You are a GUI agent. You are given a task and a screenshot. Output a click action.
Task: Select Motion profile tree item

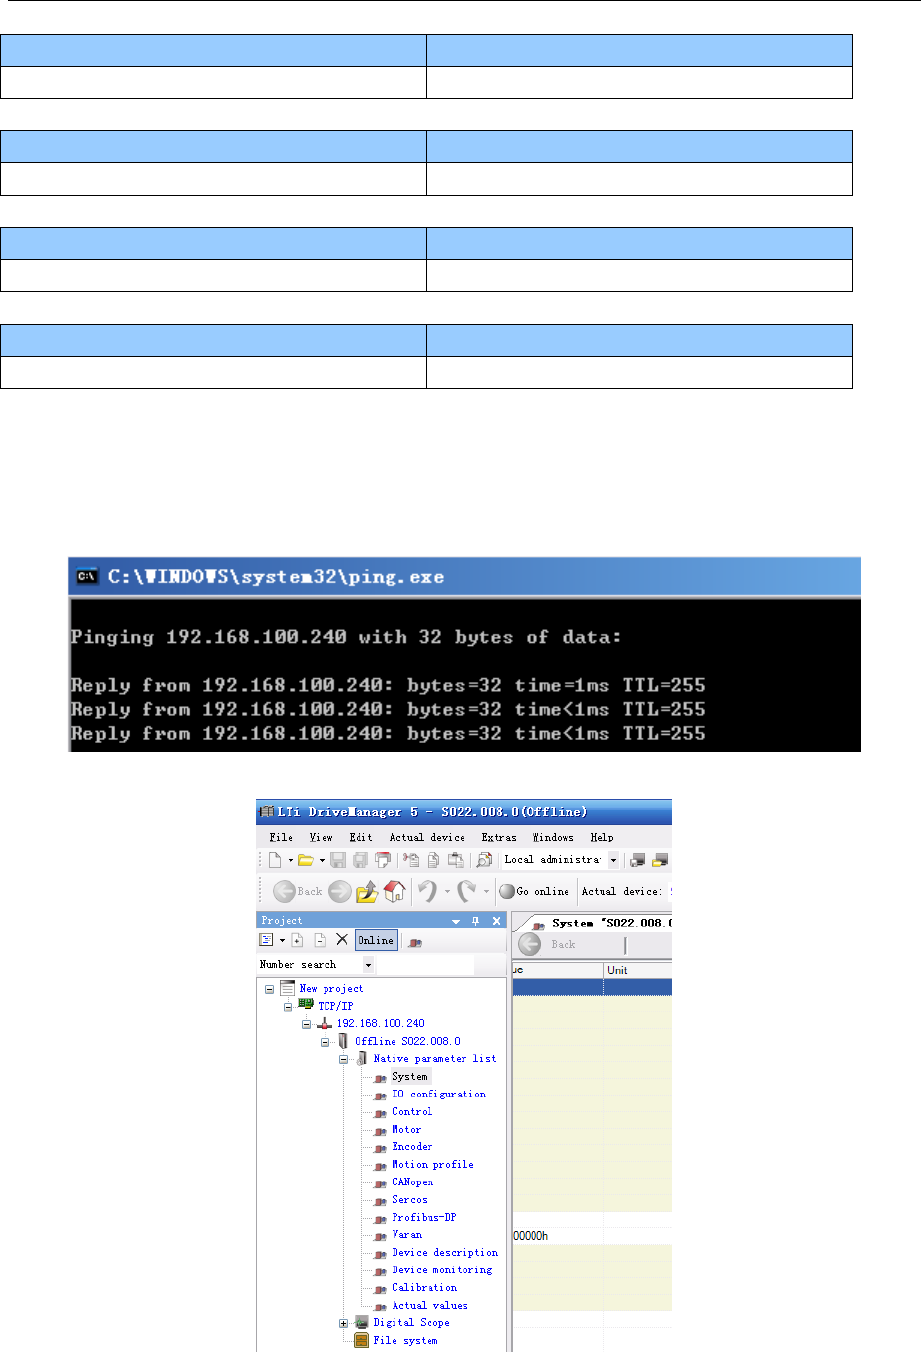click(433, 1165)
